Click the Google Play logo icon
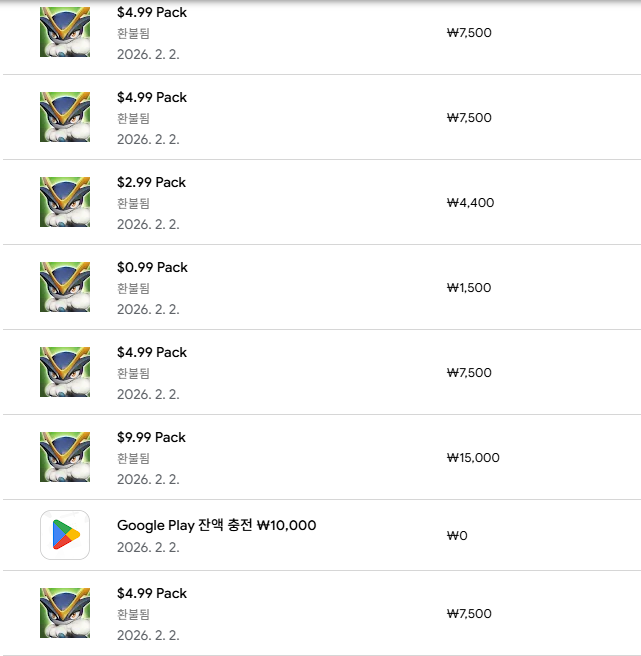This screenshot has width=641, height=656. point(65,535)
